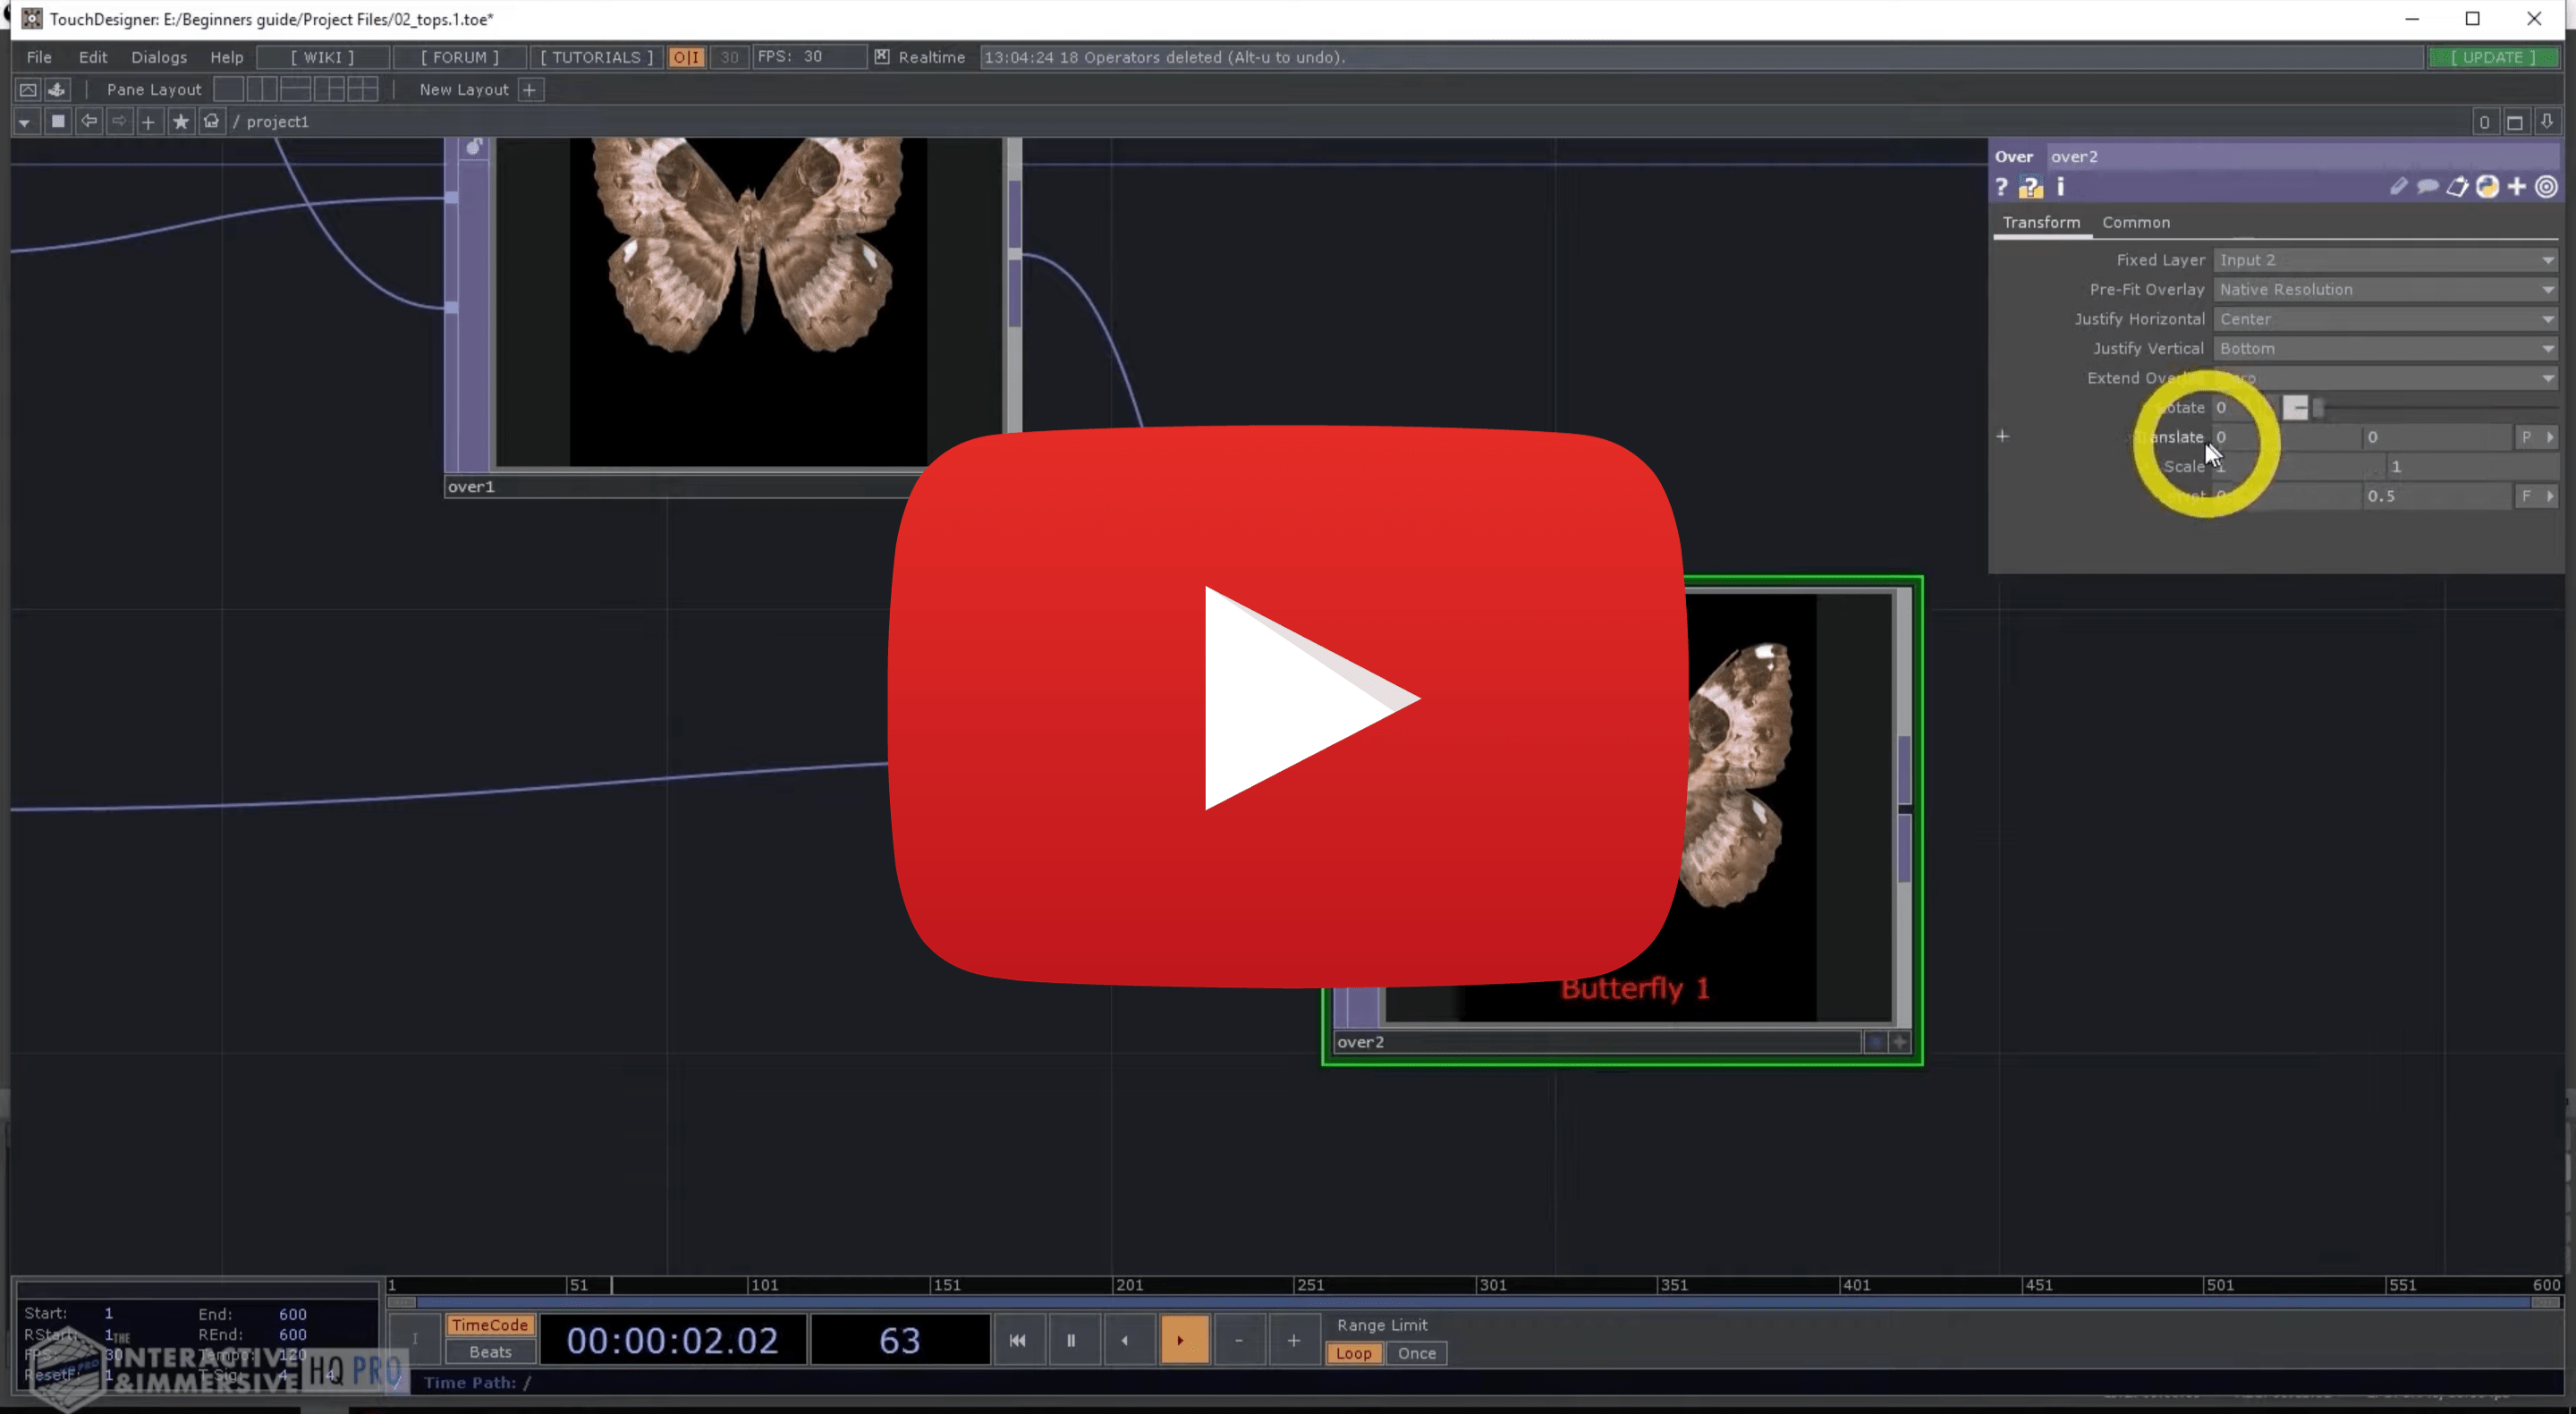Click the back arrow in network path bar
The width and height of the screenshot is (2576, 1414).
89,121
